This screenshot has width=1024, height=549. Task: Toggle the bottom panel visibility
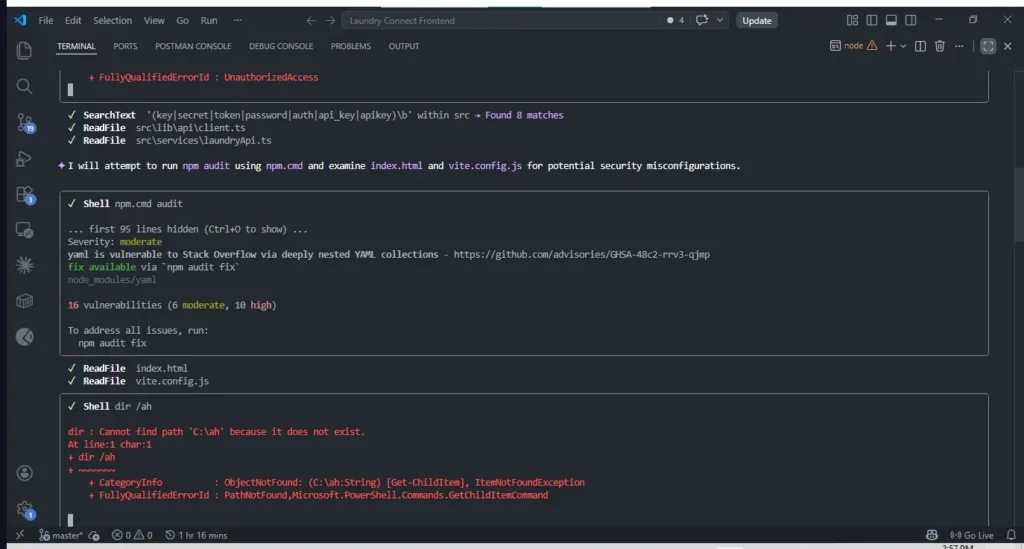coord(891,20)
